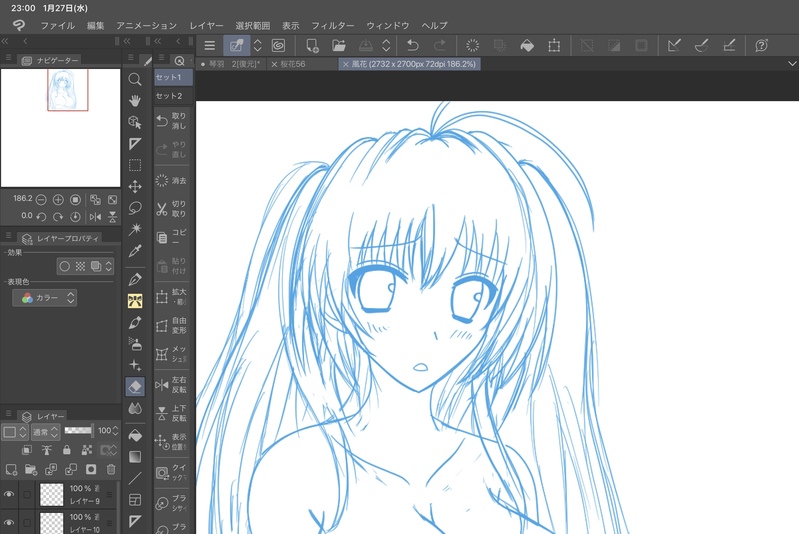Open the 編集 menu
Screen dimensions: 799x534
pyautogui.click(x=95, y=25)
